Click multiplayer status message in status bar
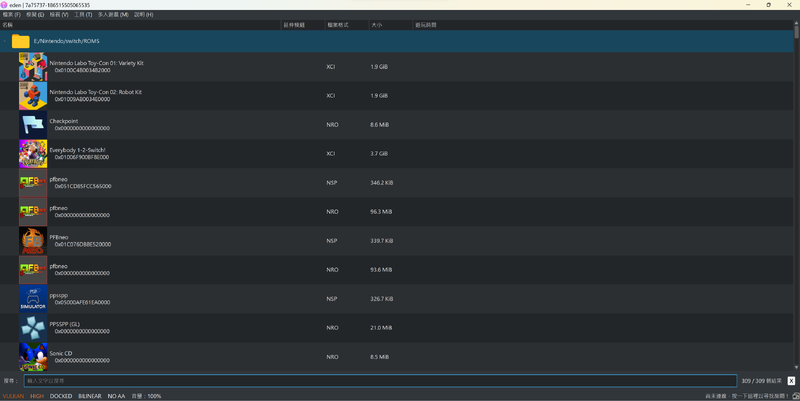The width and height of the screenshot is (800, 401). click(x=748, y=396)
